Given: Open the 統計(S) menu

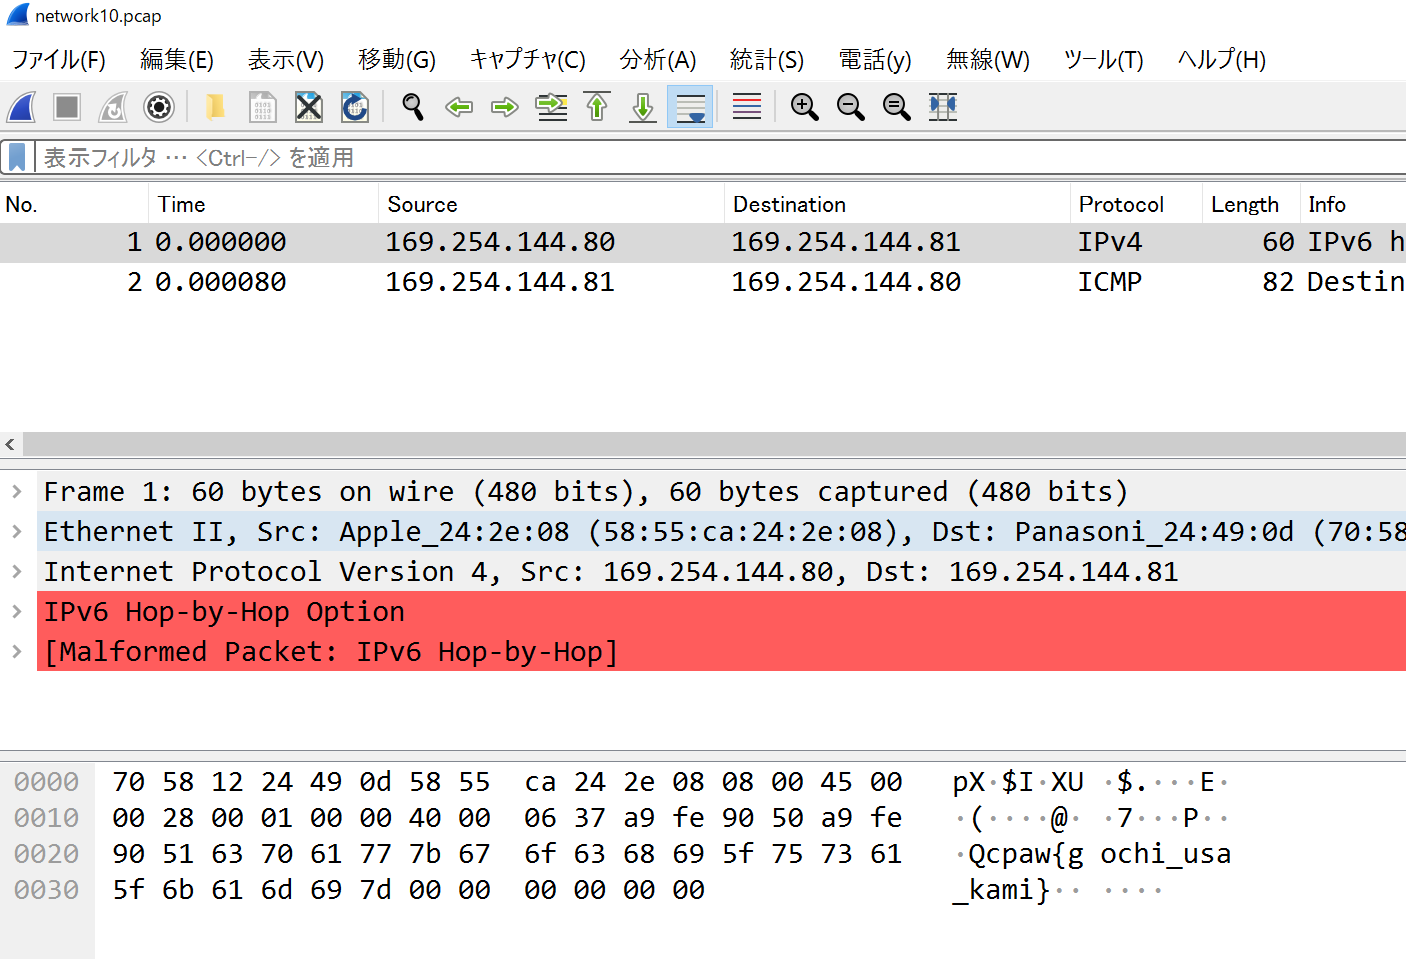Looking at the screenshot, I should pyautogui.click(x=767, y=60).
